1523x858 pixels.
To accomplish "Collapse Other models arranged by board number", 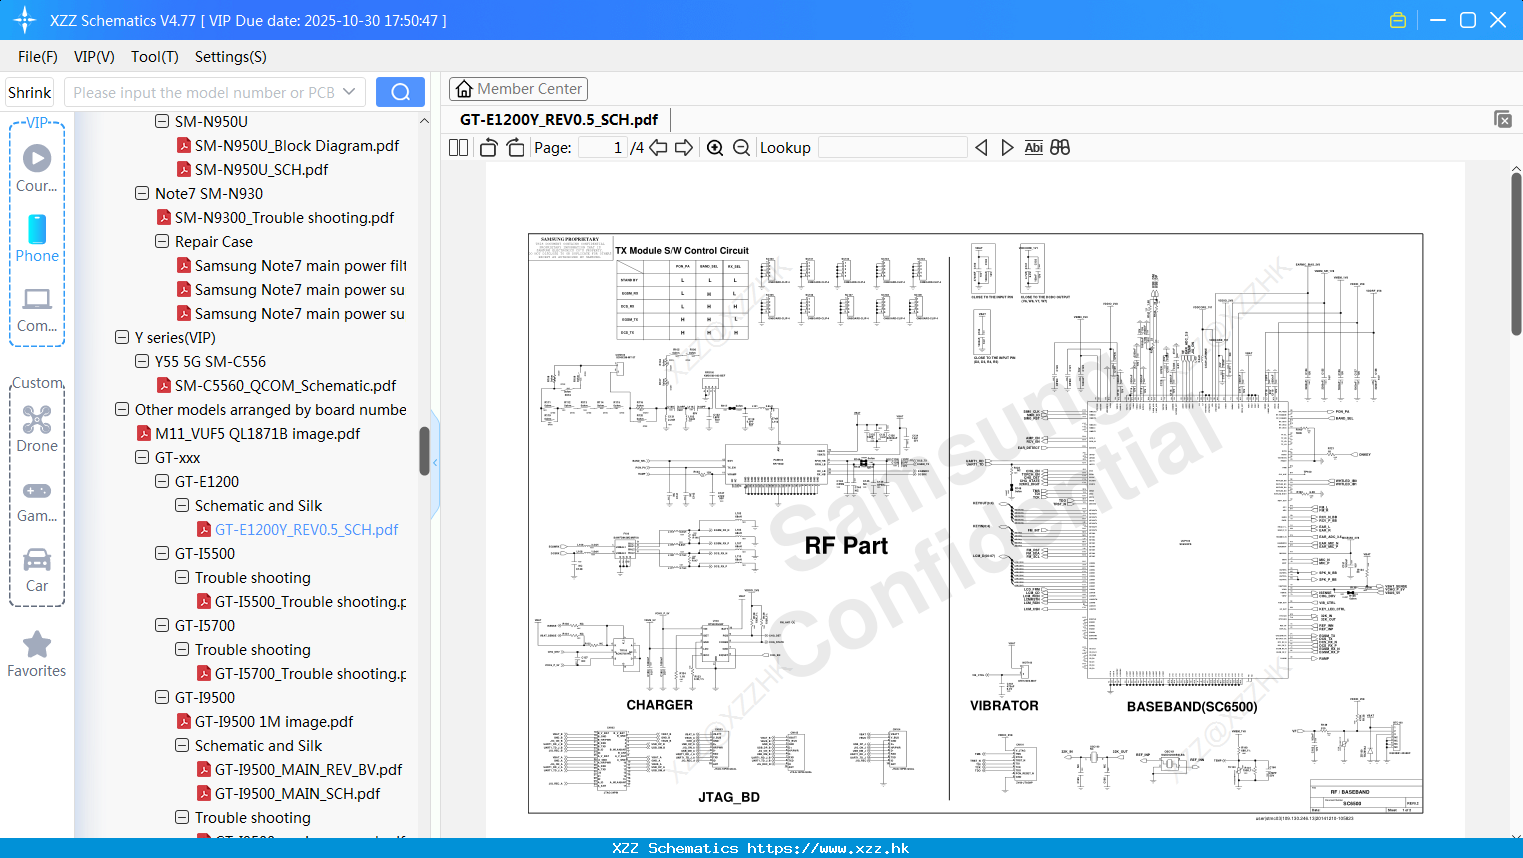I will click(x=122, y=409).
